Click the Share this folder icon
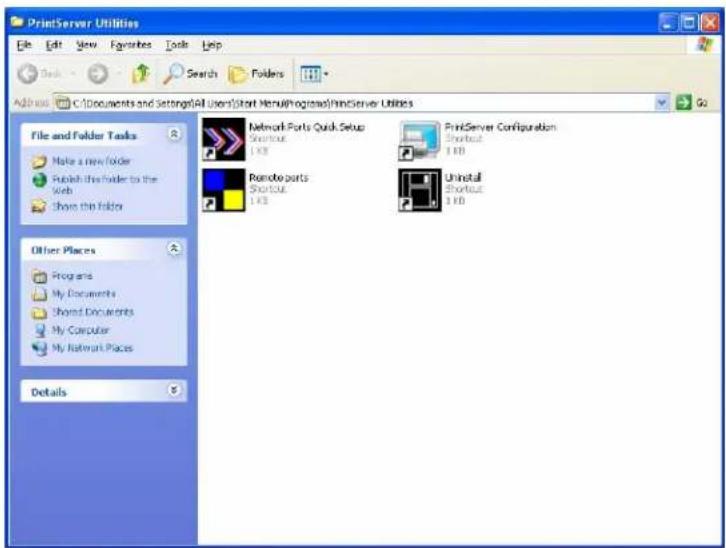The width and height of the screenshot is (726, 548). (39, 206)
